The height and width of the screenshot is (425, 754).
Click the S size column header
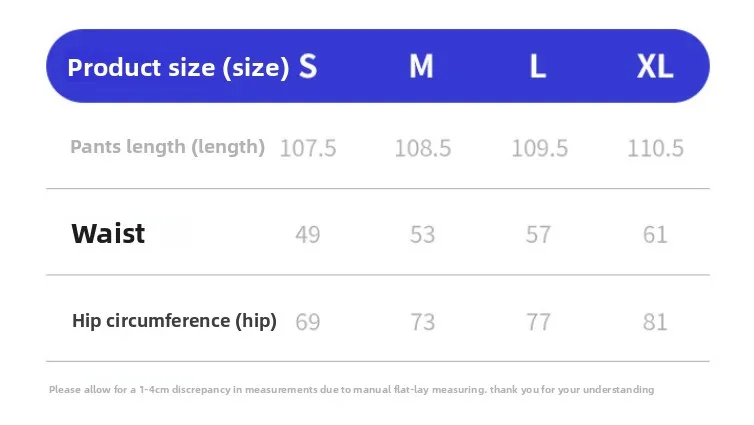click(x=308, y=66)
